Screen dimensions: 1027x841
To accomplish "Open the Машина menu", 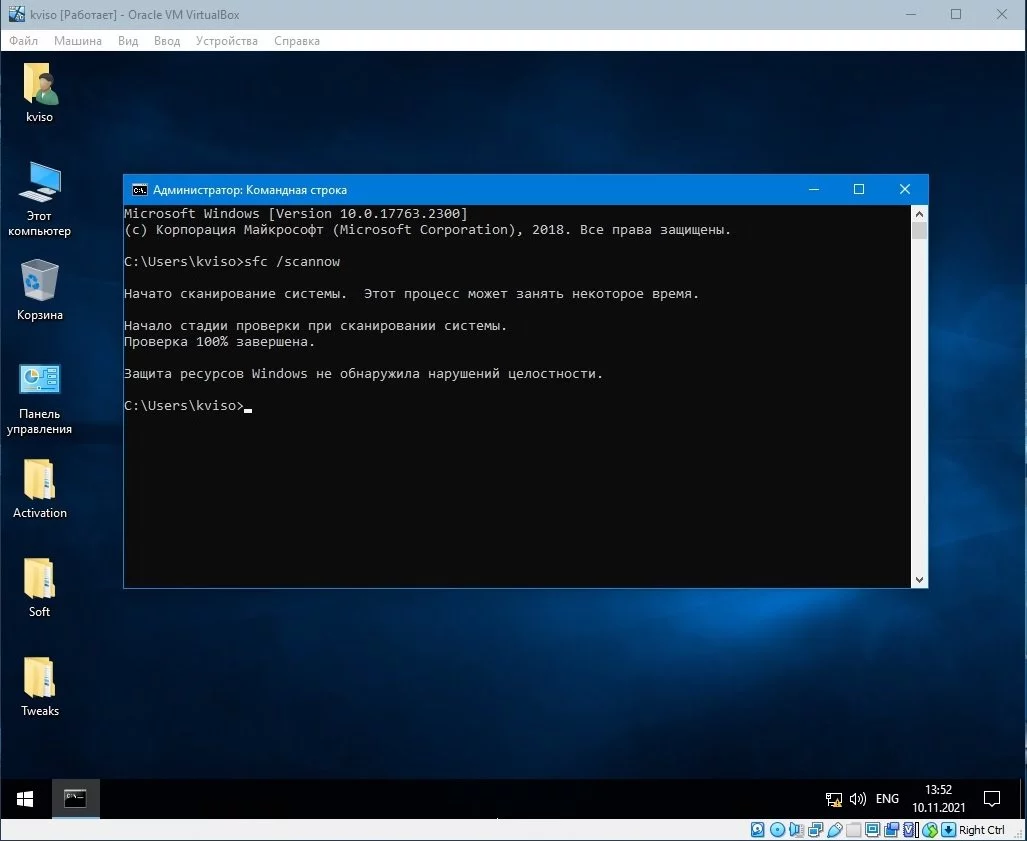I will tap(77, 41).
